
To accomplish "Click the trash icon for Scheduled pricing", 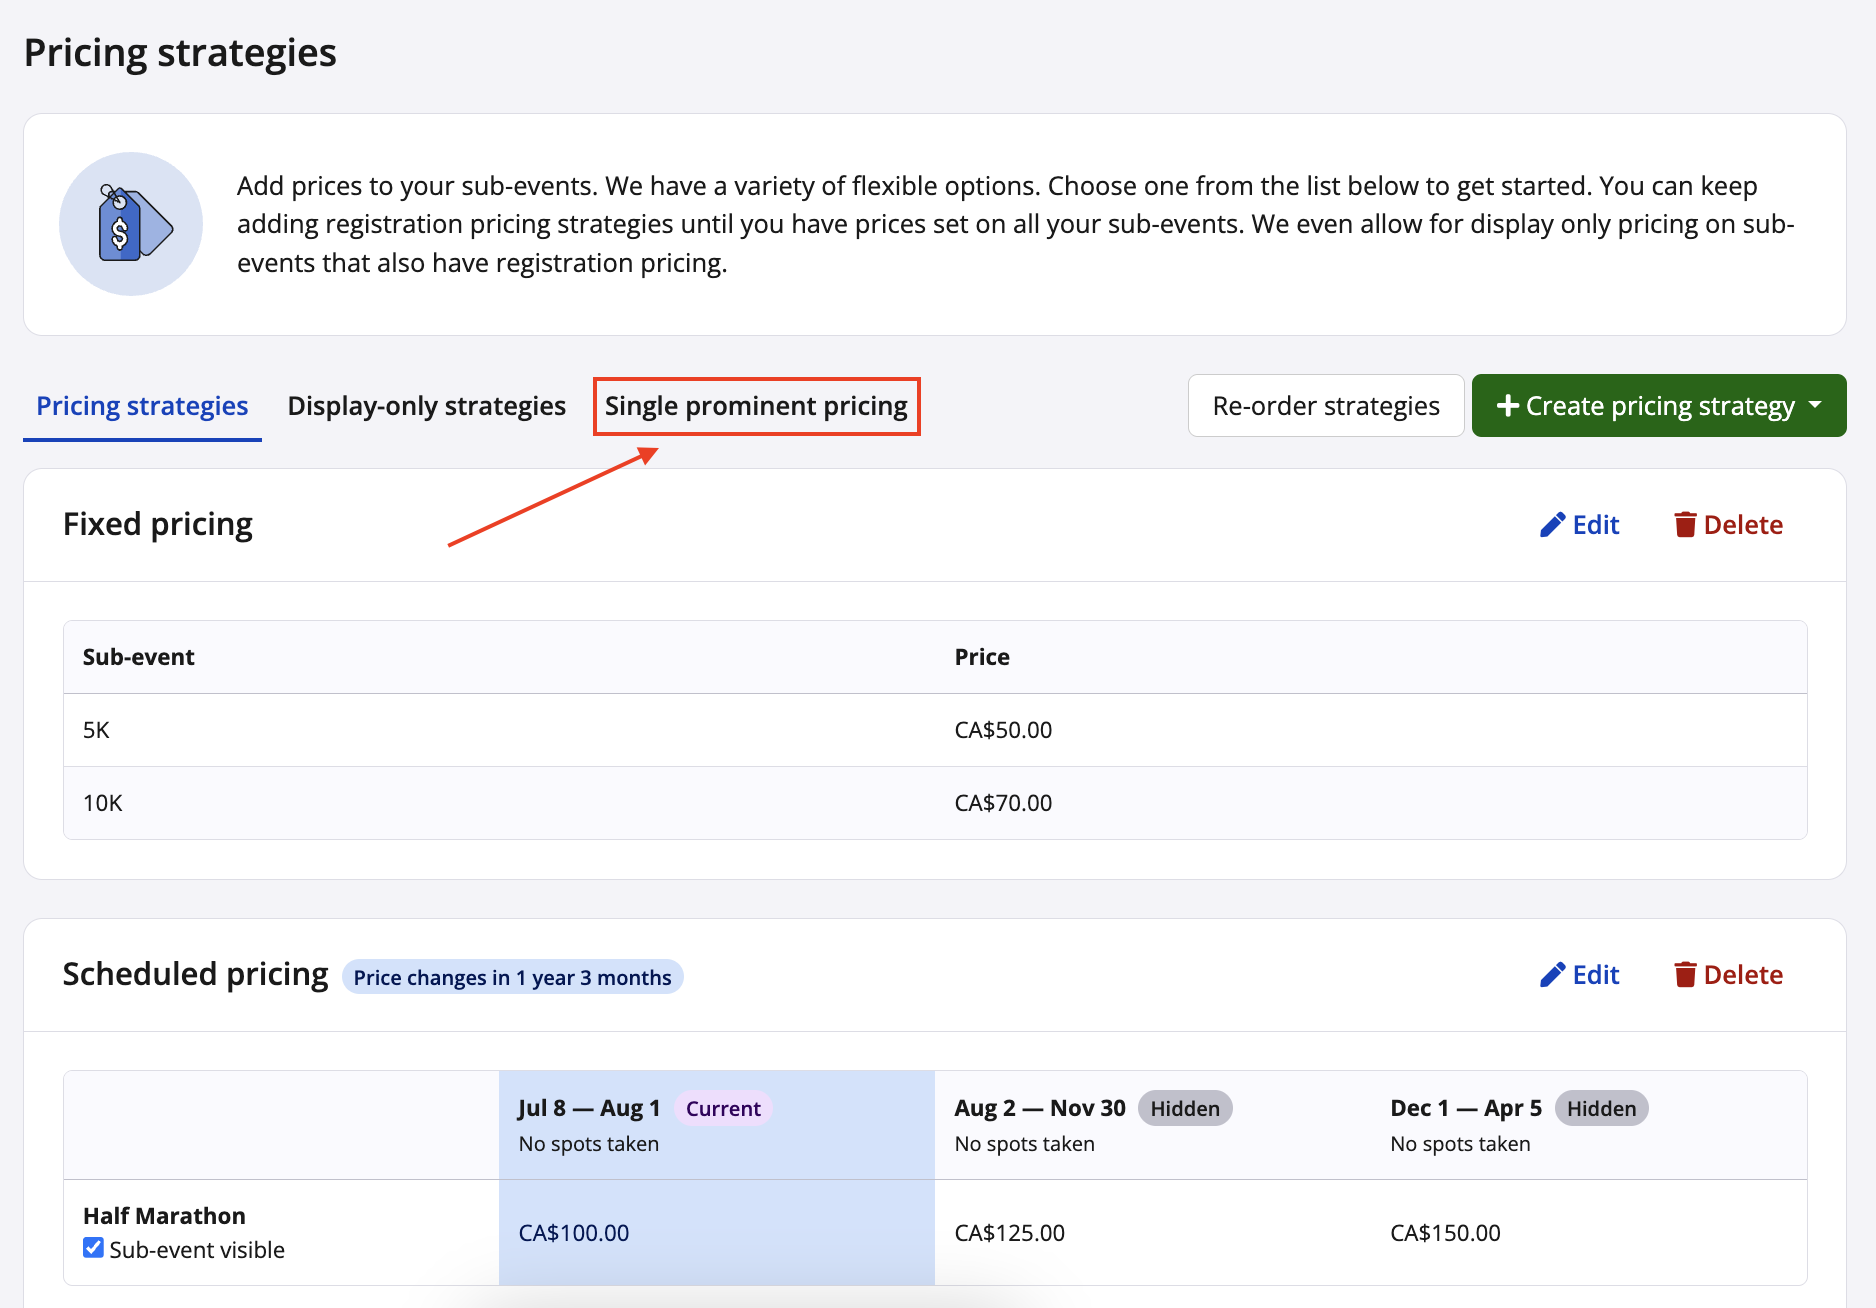I will pos(1685,975).
